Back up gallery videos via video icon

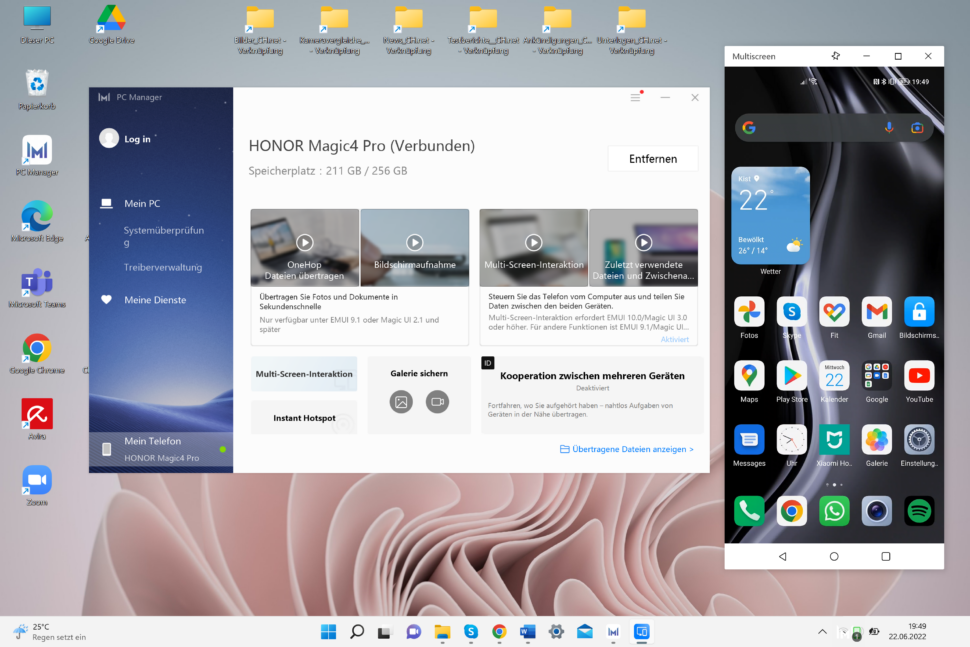tap(437, 402)
